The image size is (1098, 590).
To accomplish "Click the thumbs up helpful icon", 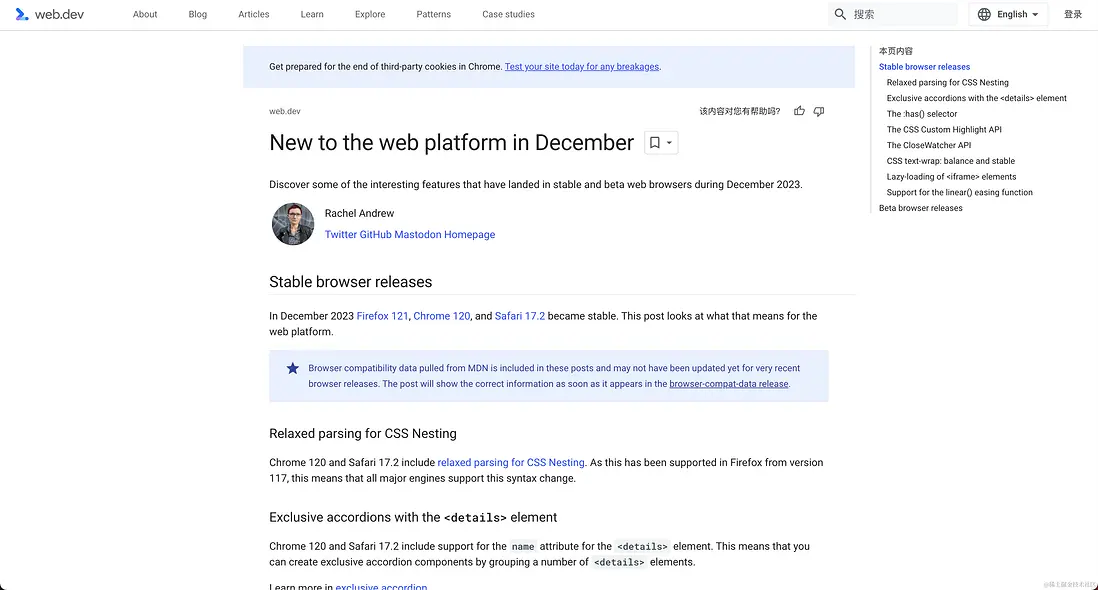I will pyautogui.click(x=799, y=111).
